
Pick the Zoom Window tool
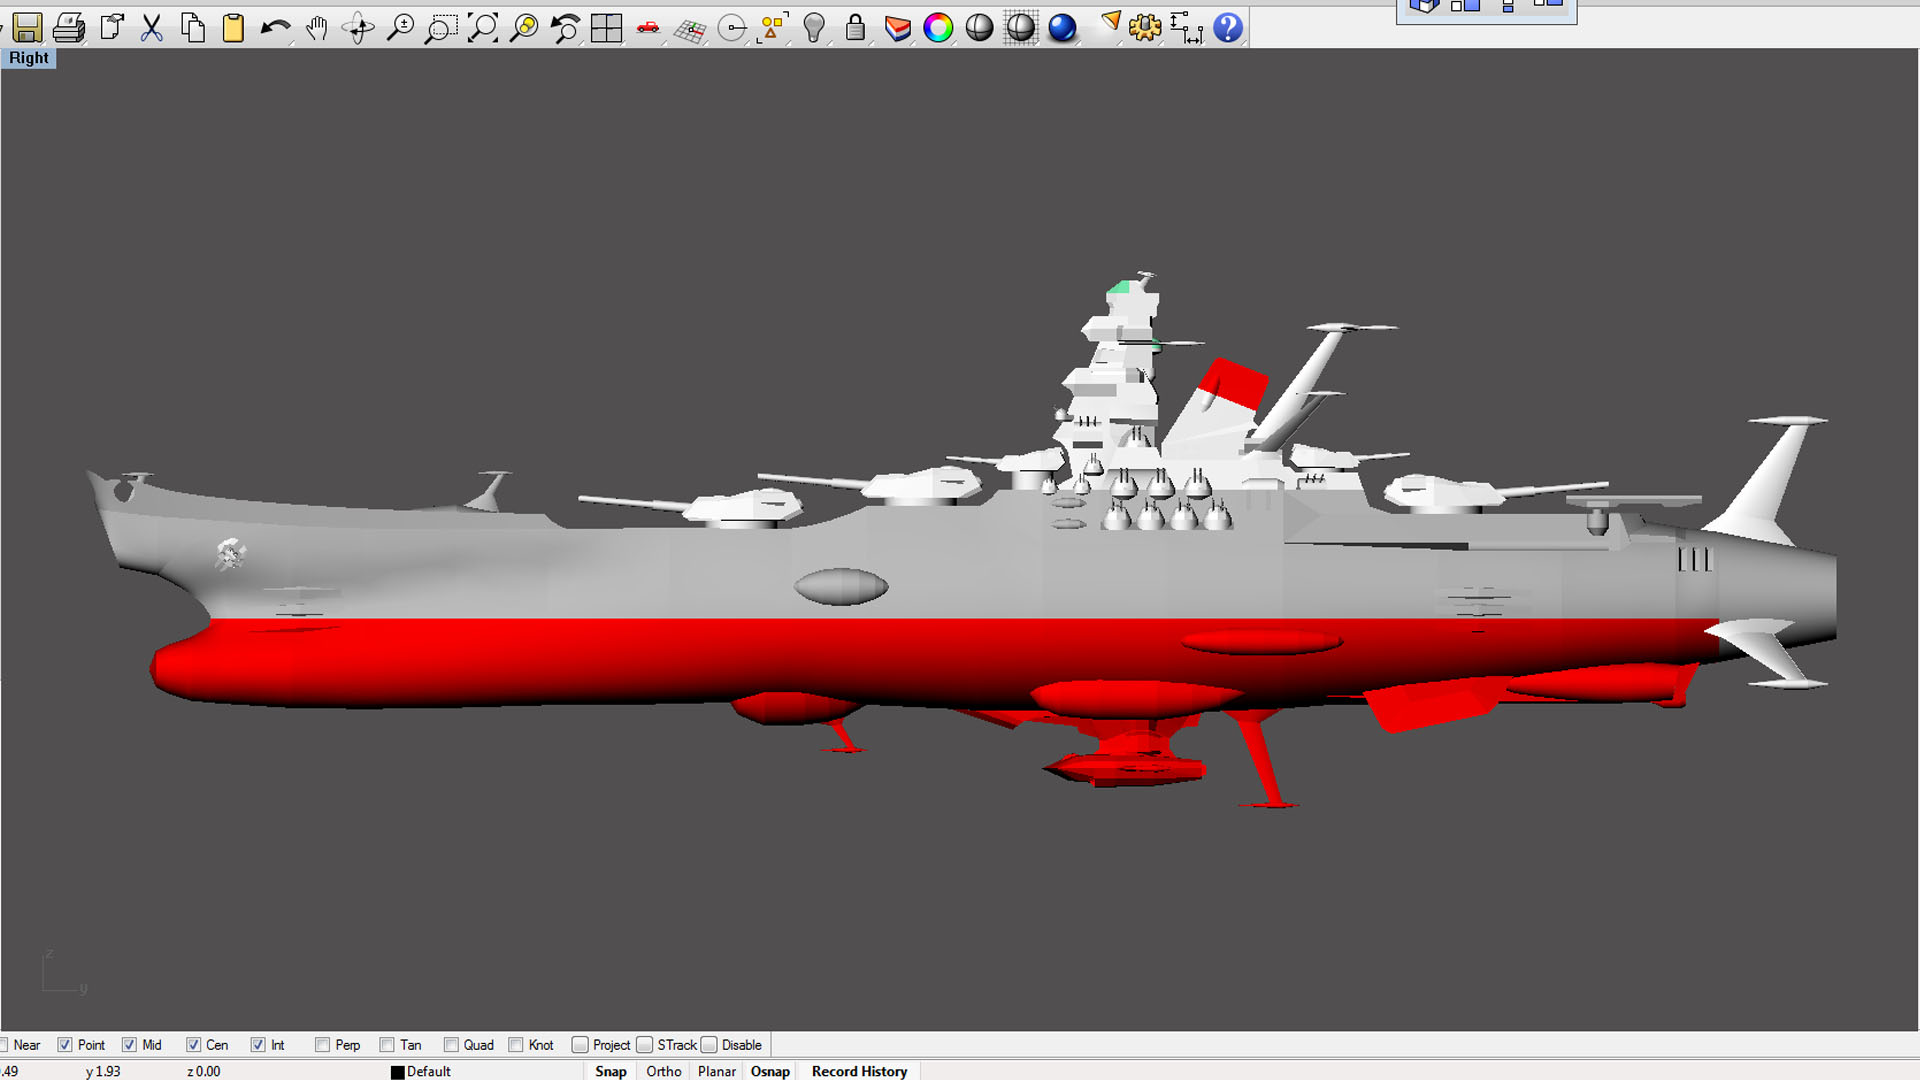(441, 27)
